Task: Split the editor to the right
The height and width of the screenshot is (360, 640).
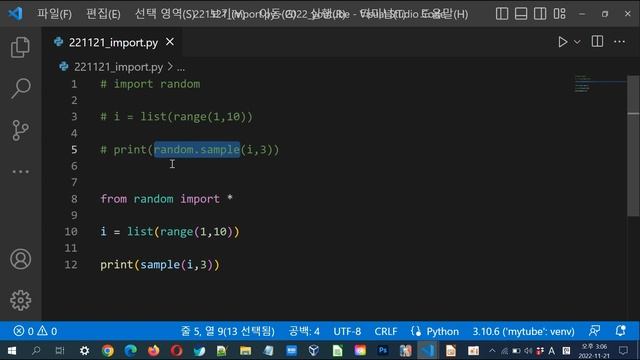Action: (597, 42)
